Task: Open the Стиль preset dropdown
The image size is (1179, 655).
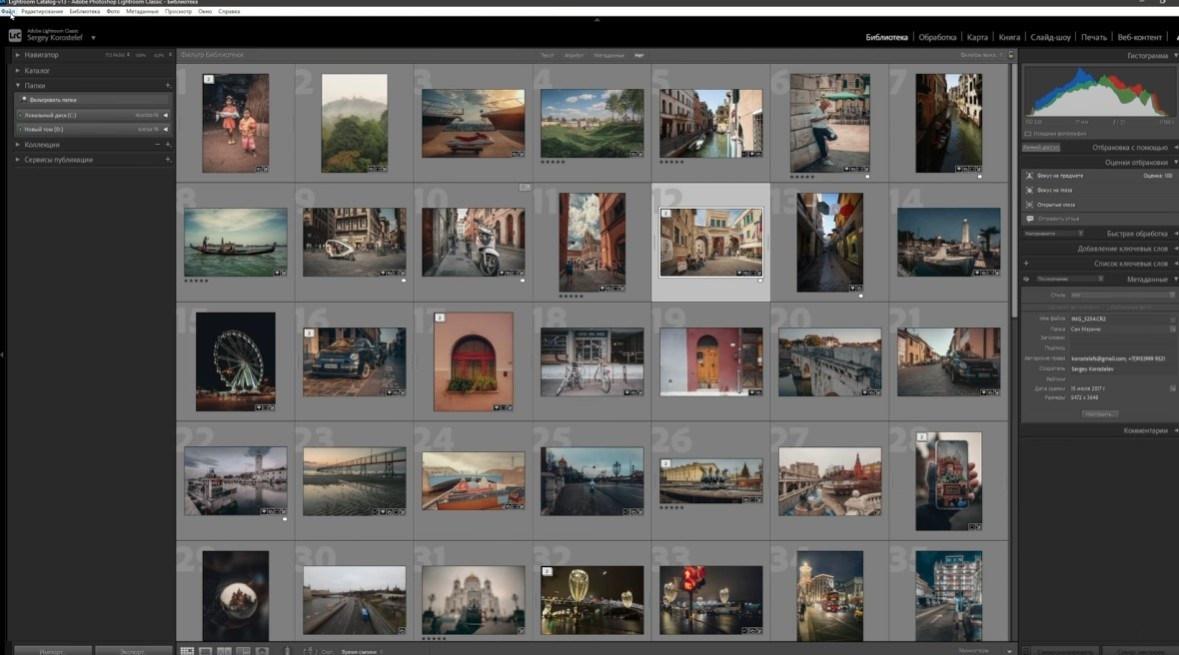Action: [x=1122, y=295]
